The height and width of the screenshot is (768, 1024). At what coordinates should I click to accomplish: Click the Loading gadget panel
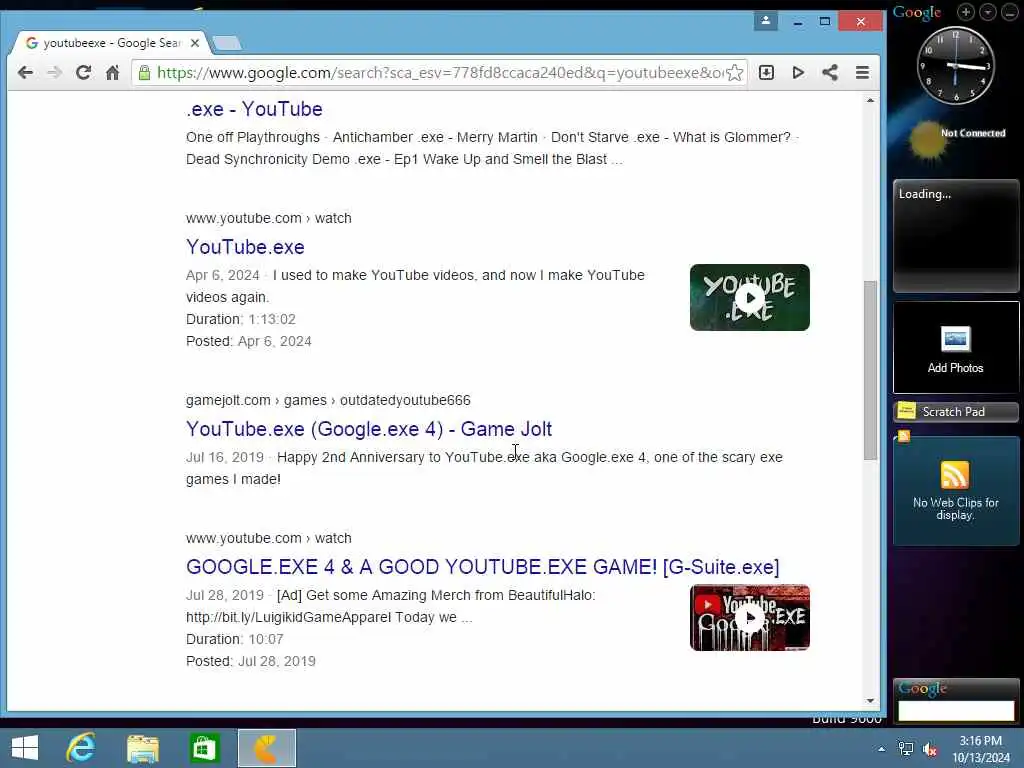pyautogui.click(x=955, y=236)
